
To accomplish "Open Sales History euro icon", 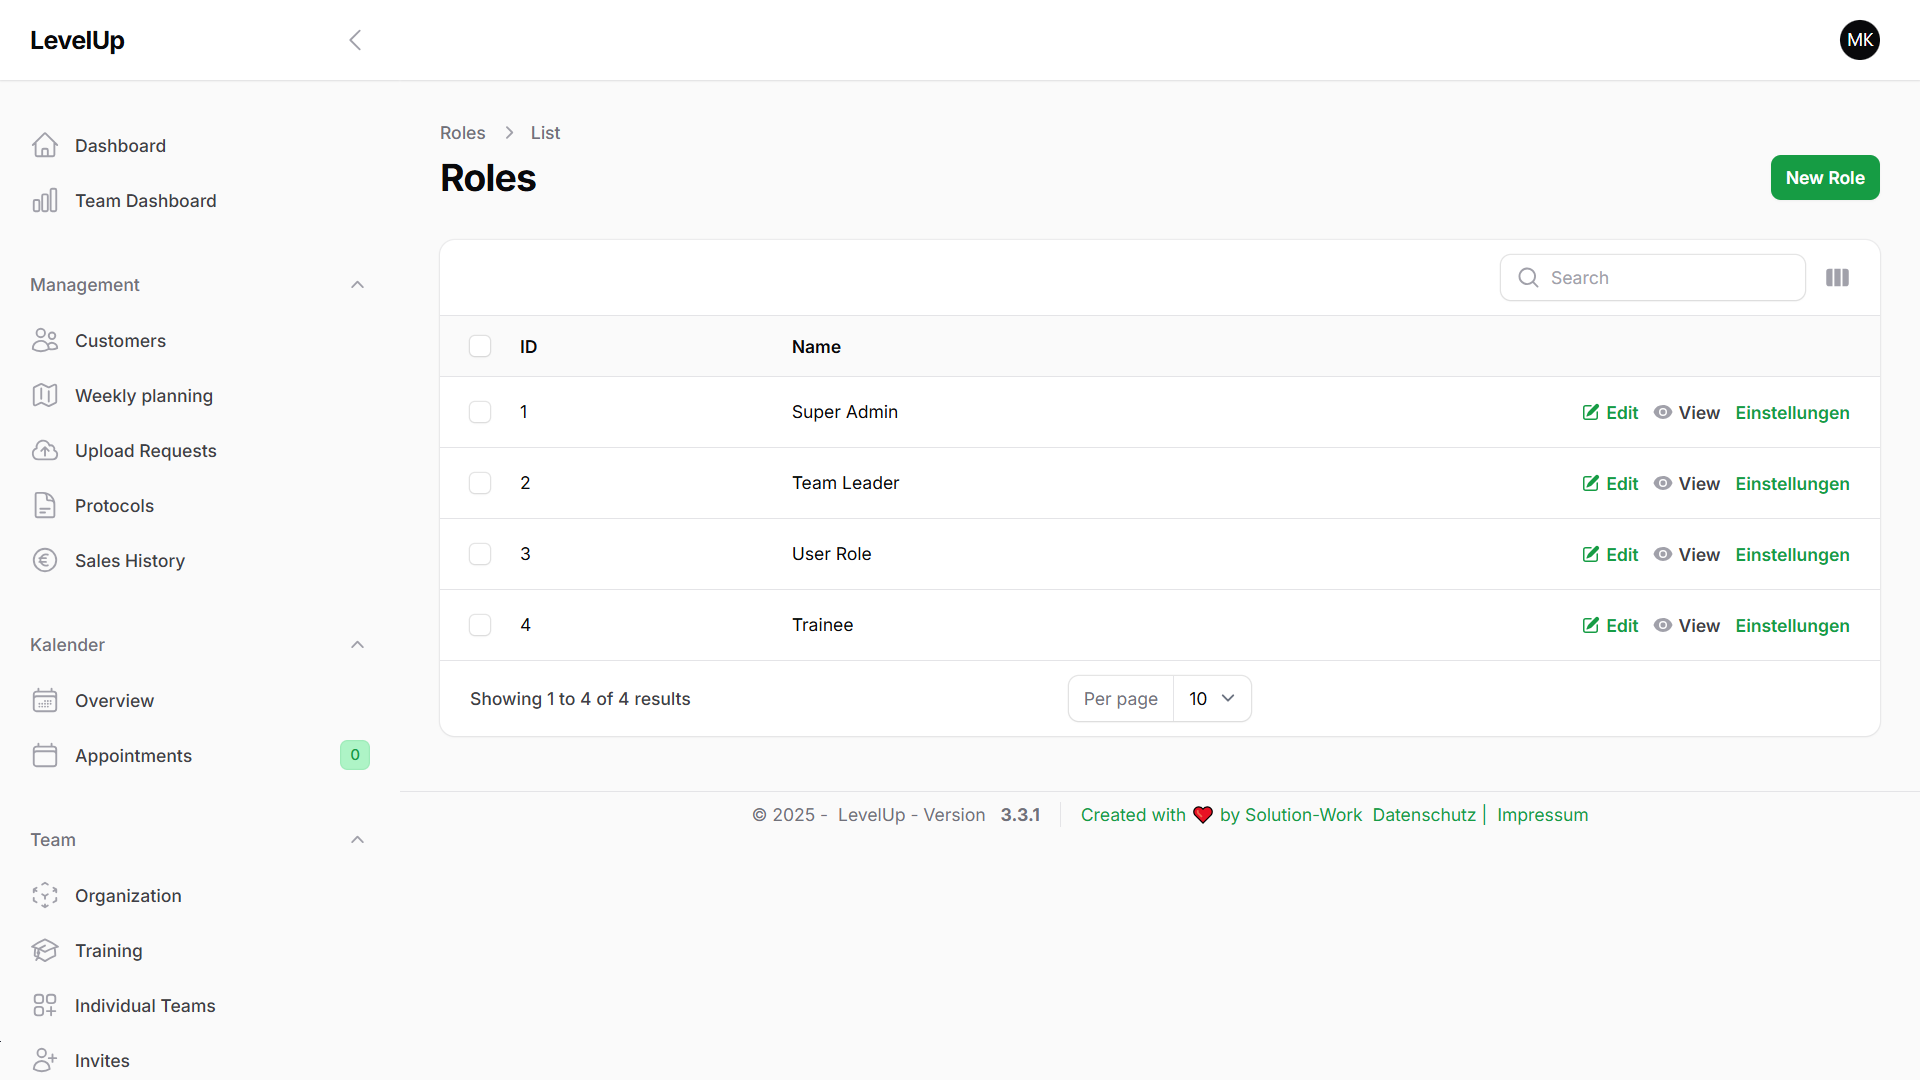I will [45, 561].
